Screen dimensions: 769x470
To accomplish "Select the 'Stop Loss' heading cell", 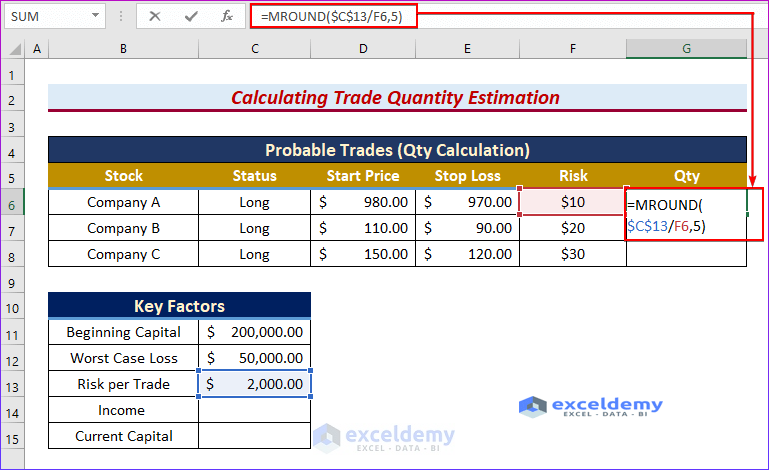I will [x=467, y=176].
